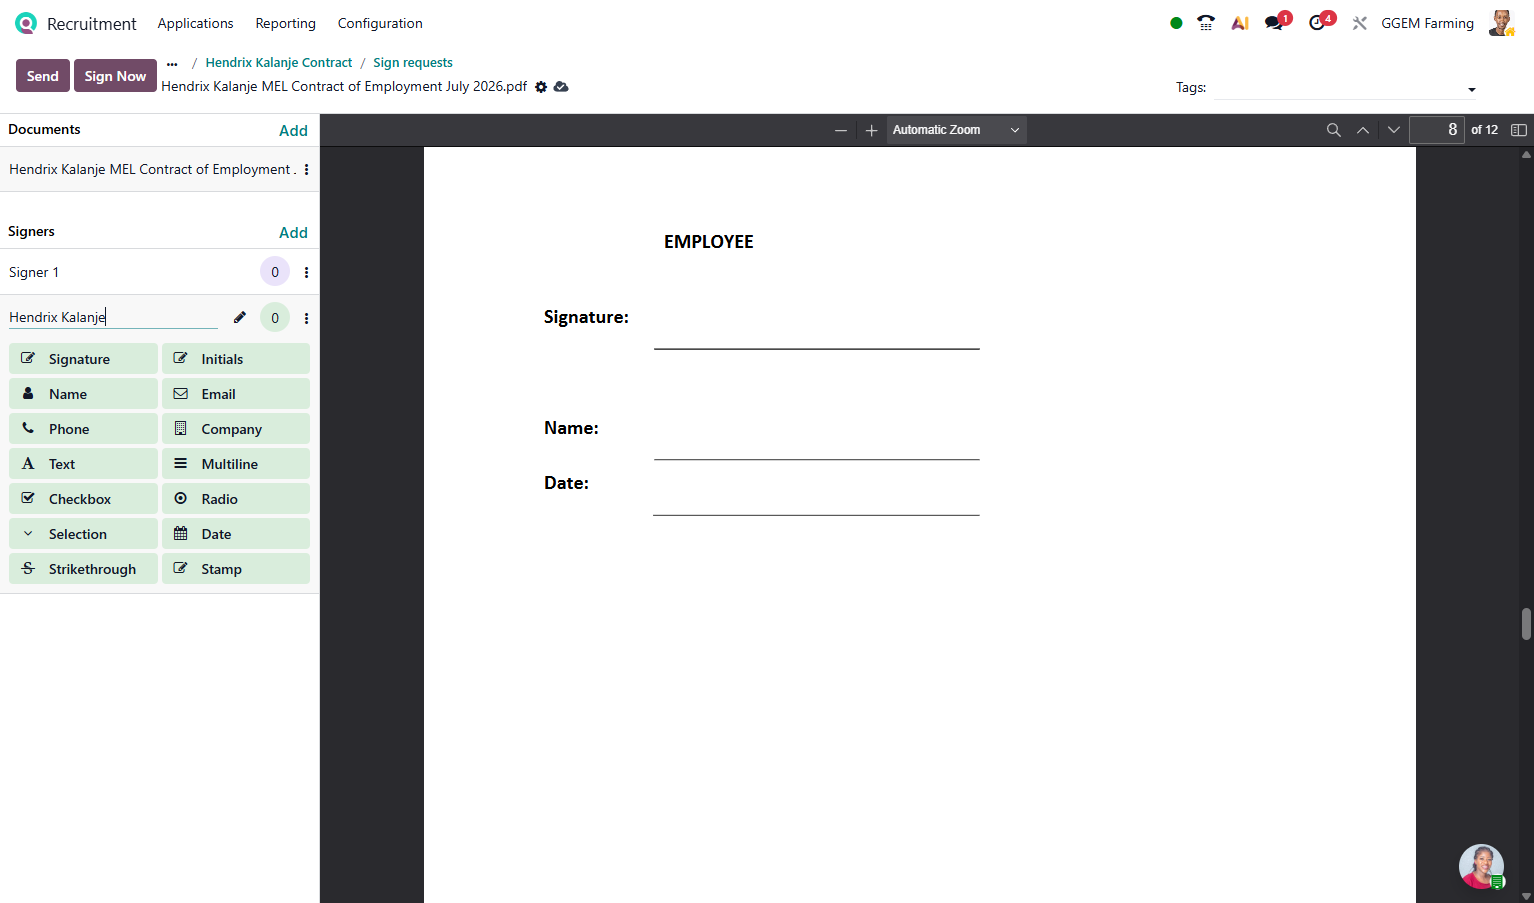Click the Send button
This screenshot has width=1534, height=903.
pyautogui.click(x=43, y=76)
